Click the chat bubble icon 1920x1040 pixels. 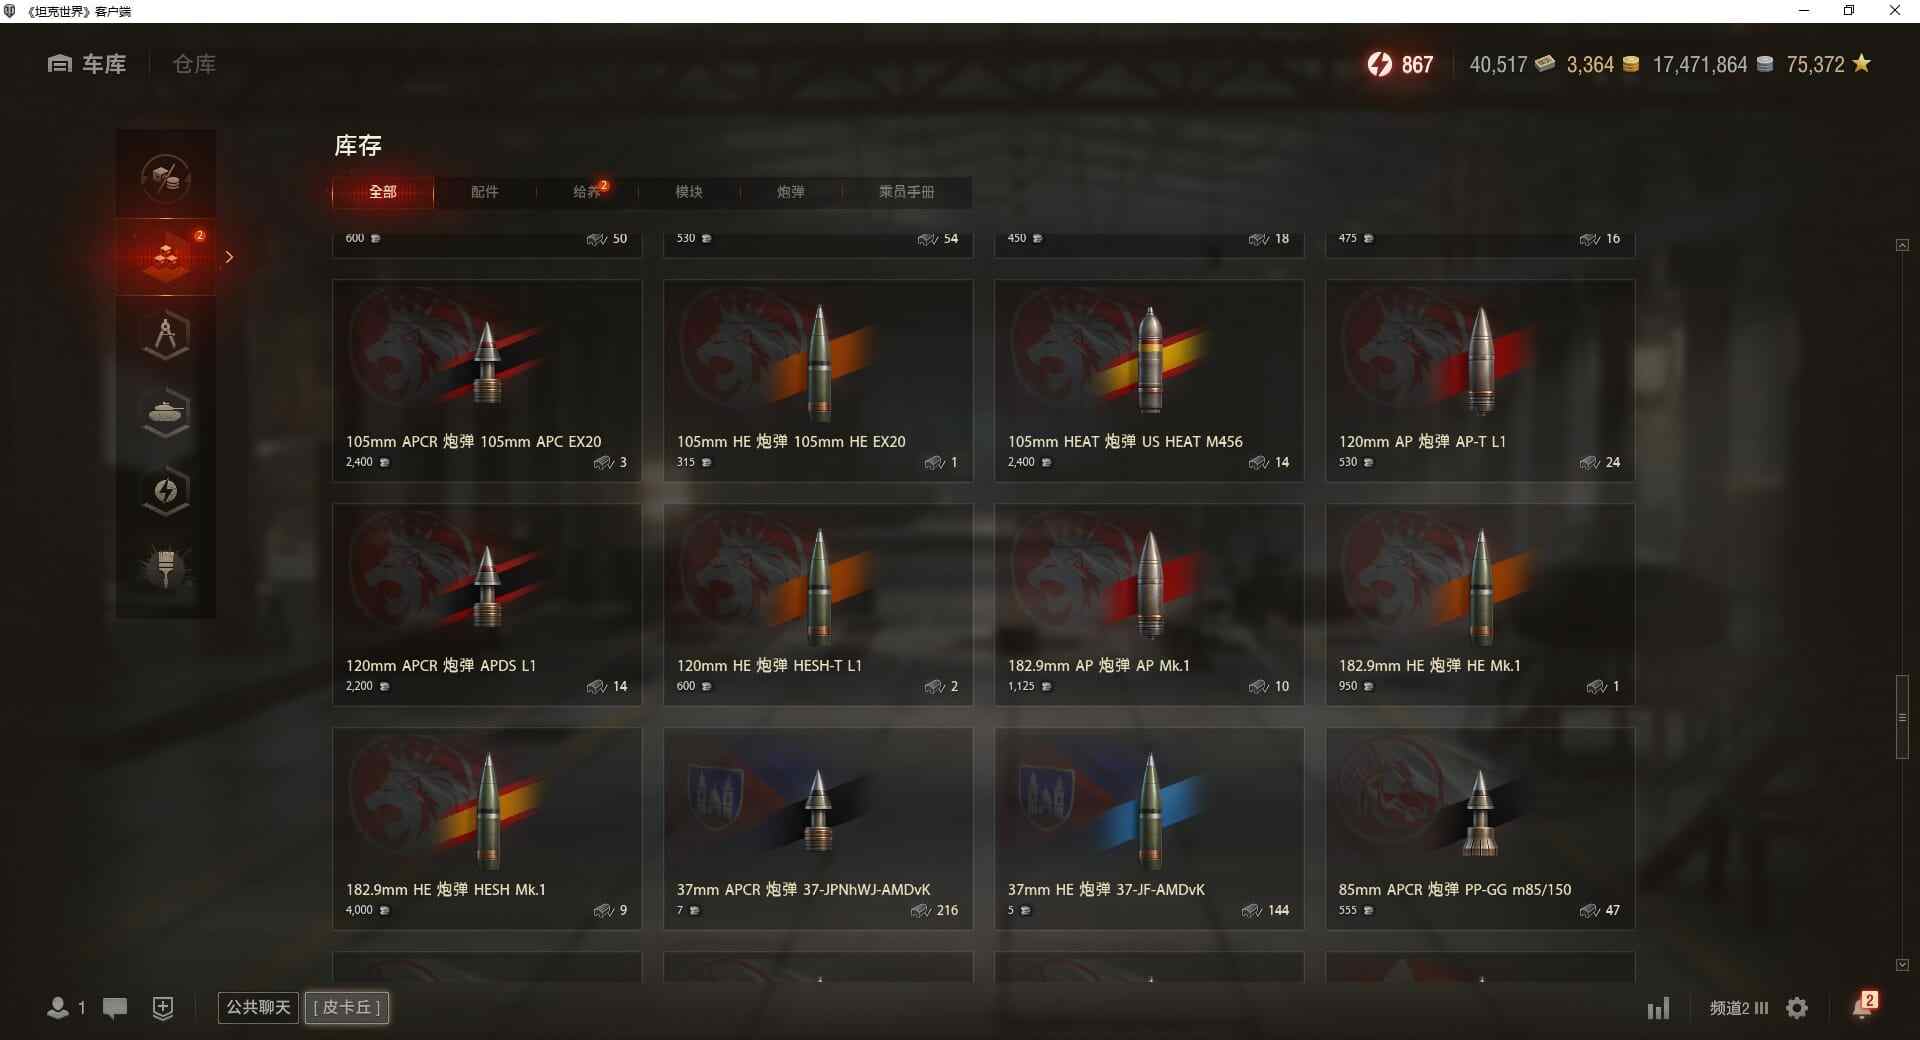tap(115, 1008)
